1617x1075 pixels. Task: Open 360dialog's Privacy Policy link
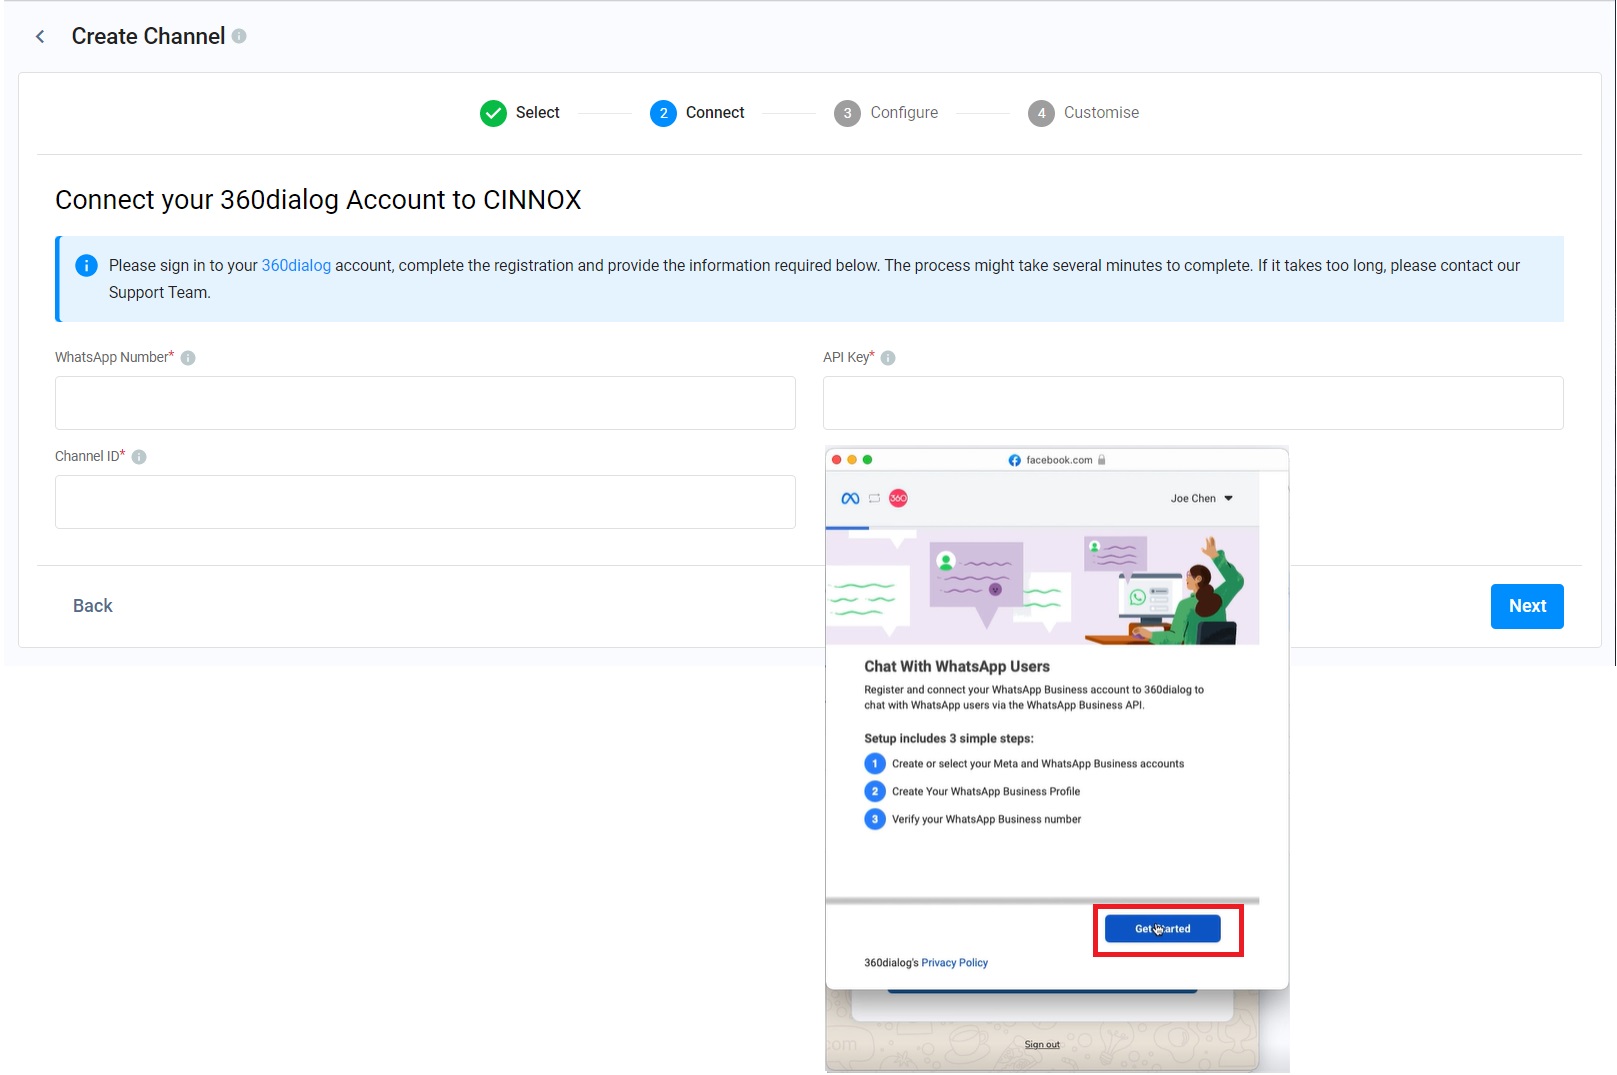(x=954, y=963)
